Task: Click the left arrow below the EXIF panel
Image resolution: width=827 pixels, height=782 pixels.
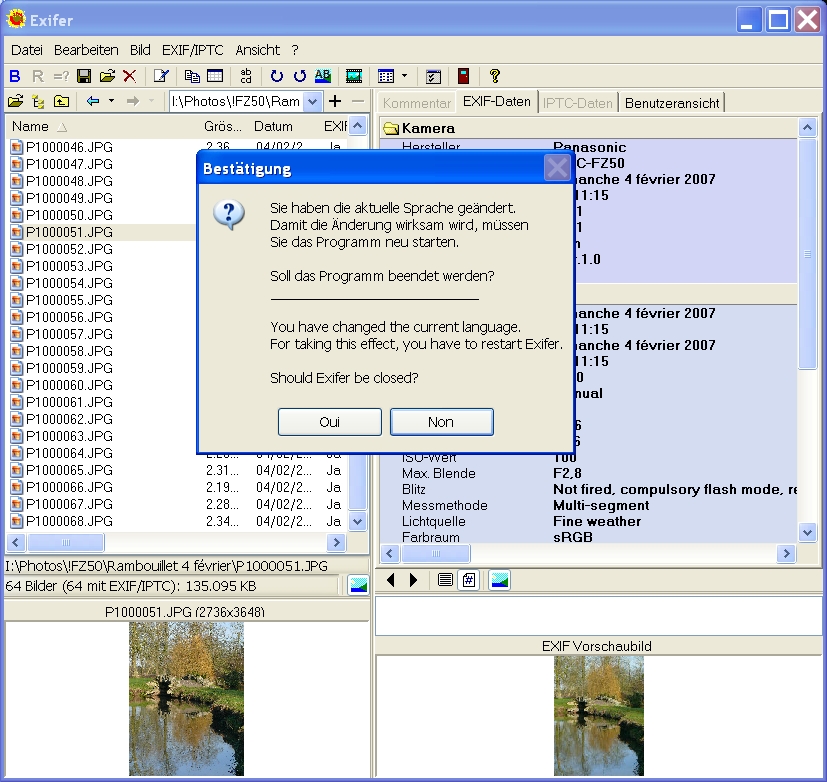Action: (x=391, y=580)
